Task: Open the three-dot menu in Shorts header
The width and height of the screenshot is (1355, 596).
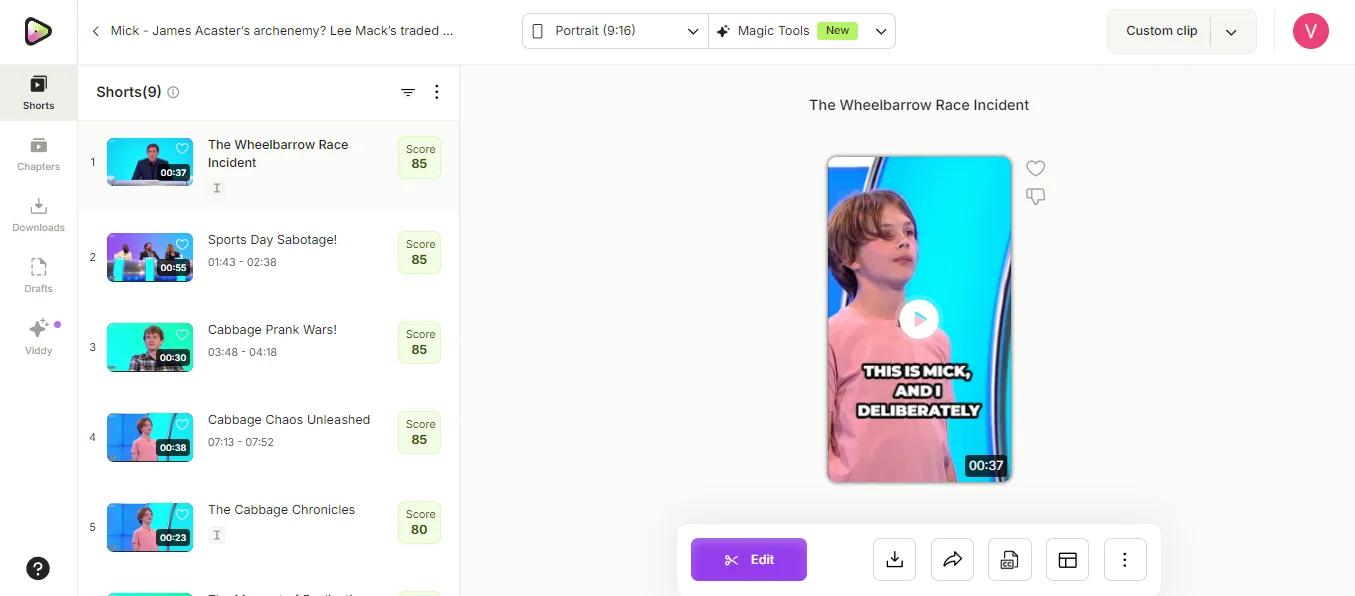Action: pos(436,92)
